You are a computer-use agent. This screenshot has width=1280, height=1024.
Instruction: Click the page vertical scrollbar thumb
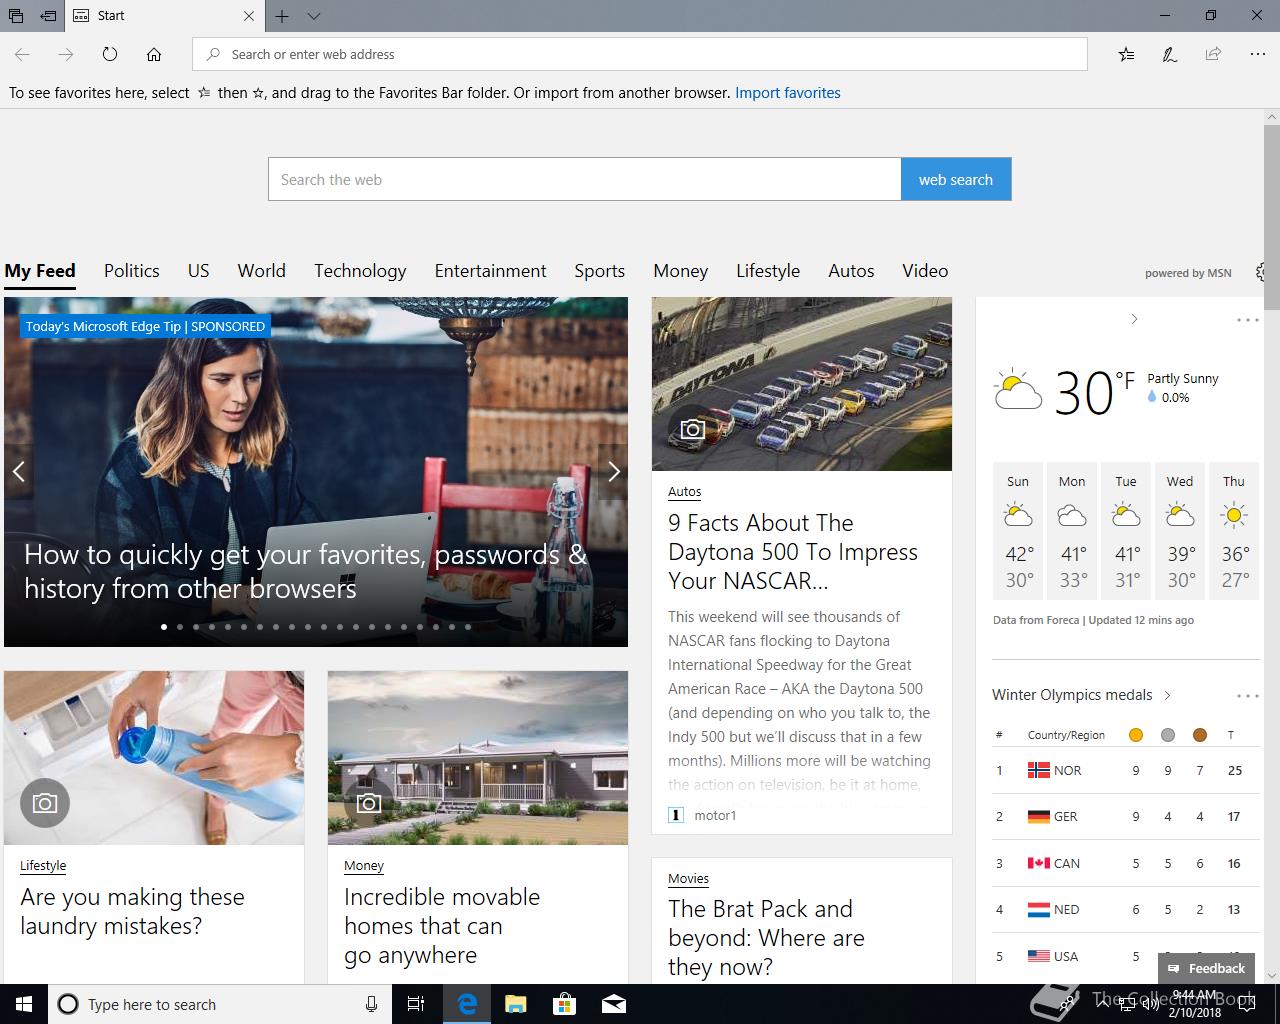1271,218
